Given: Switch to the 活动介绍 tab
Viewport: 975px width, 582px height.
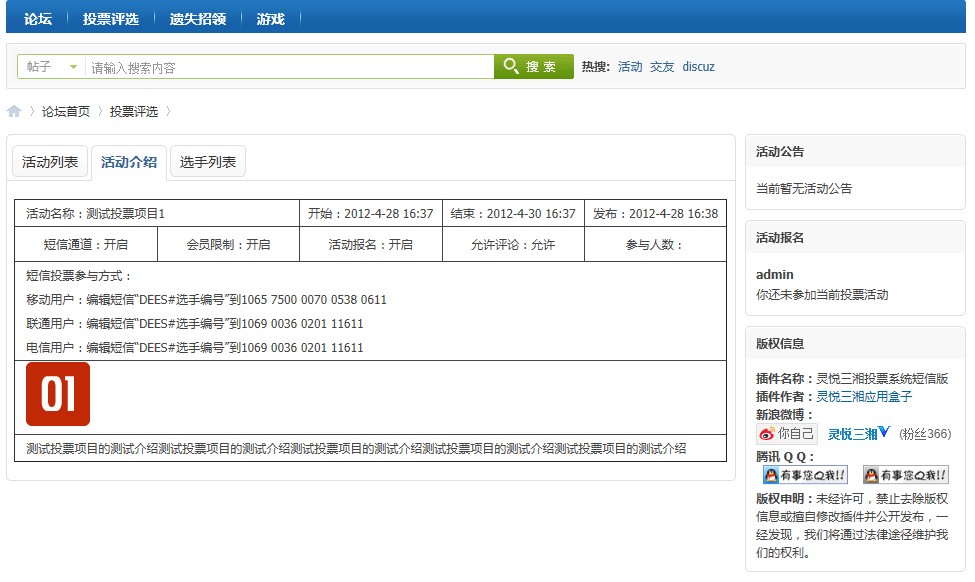Looking at the screenshot, I should [129, 162].
